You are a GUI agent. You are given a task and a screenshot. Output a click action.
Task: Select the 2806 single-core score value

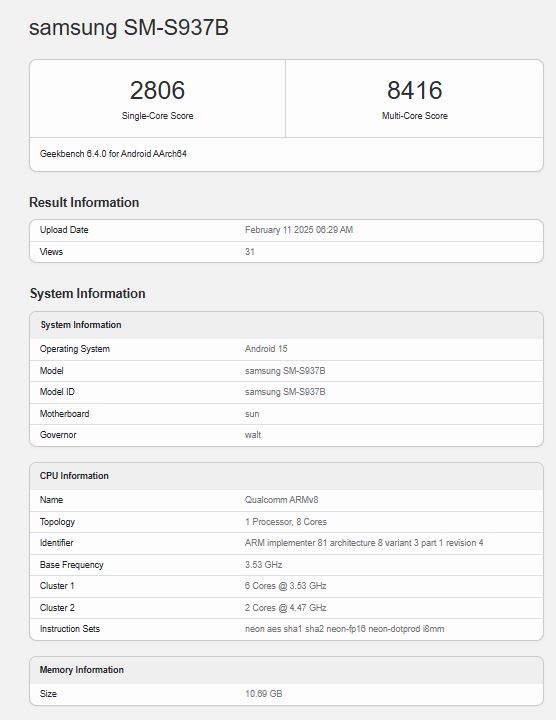point(157,90)
